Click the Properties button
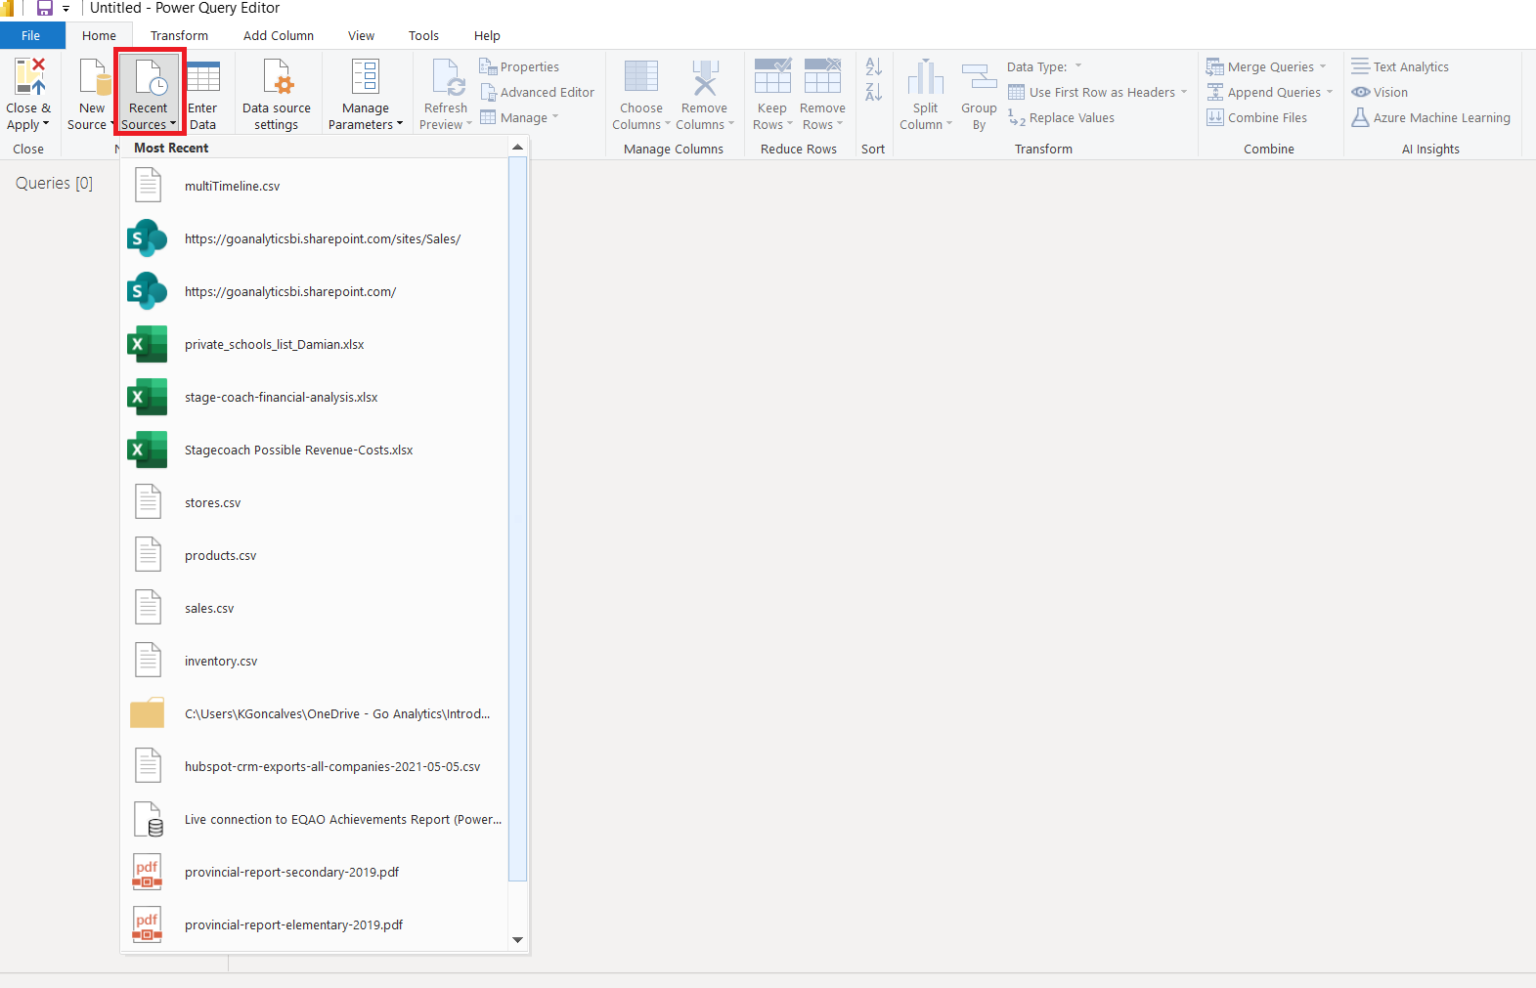Image resolution: width=1536 pixels, height=988 pixels. pyautogui.click(x=519, y=67)
